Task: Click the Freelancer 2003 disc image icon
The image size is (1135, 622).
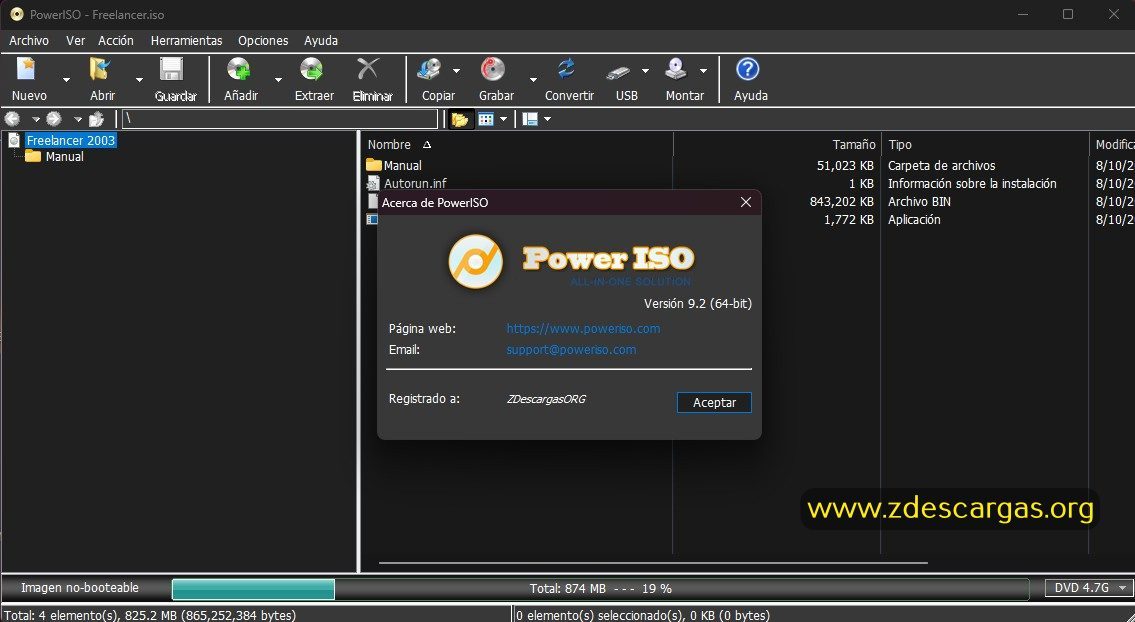Action: tap(14, 140)
